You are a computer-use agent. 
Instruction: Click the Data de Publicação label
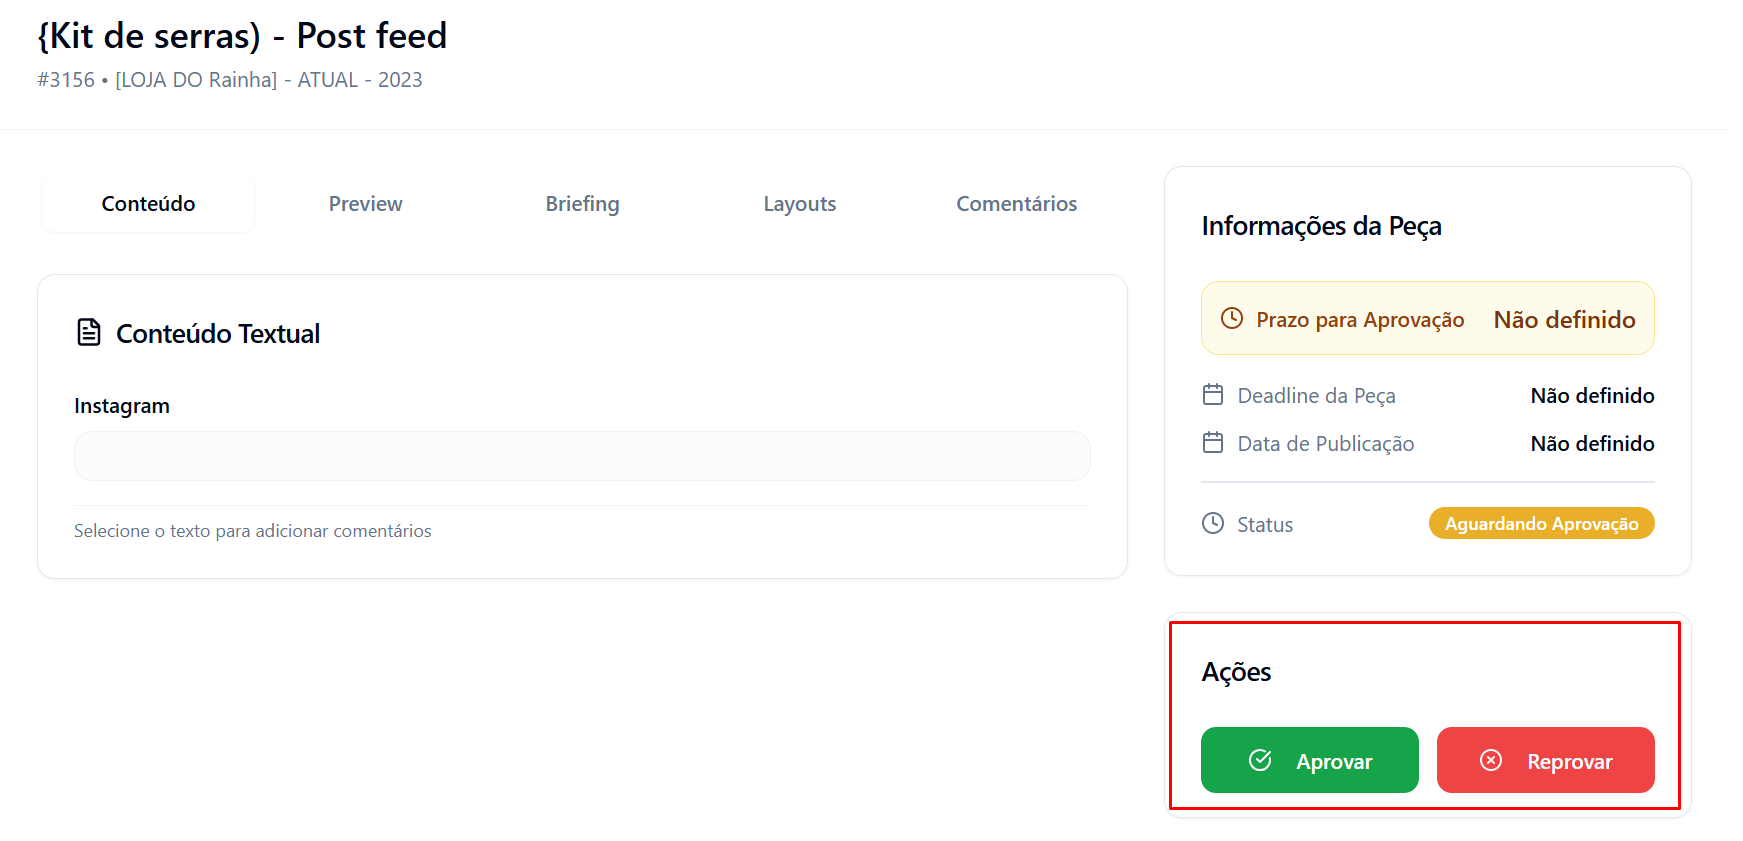[x=1326, y=444]
